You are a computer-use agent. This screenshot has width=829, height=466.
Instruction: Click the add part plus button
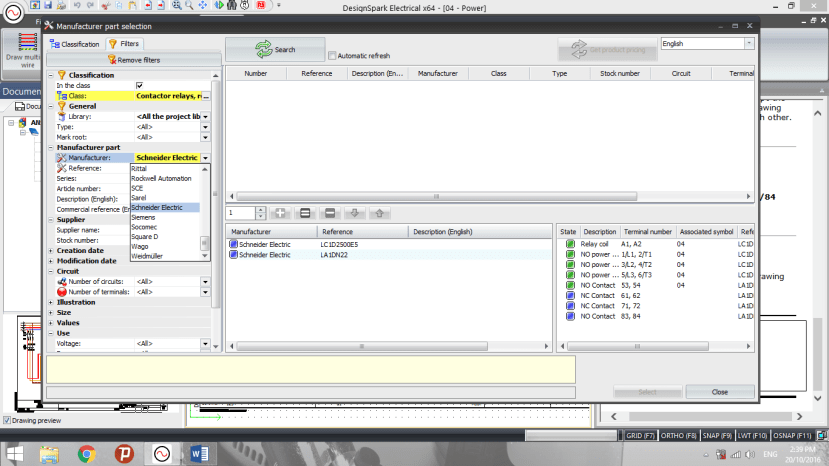280,213
